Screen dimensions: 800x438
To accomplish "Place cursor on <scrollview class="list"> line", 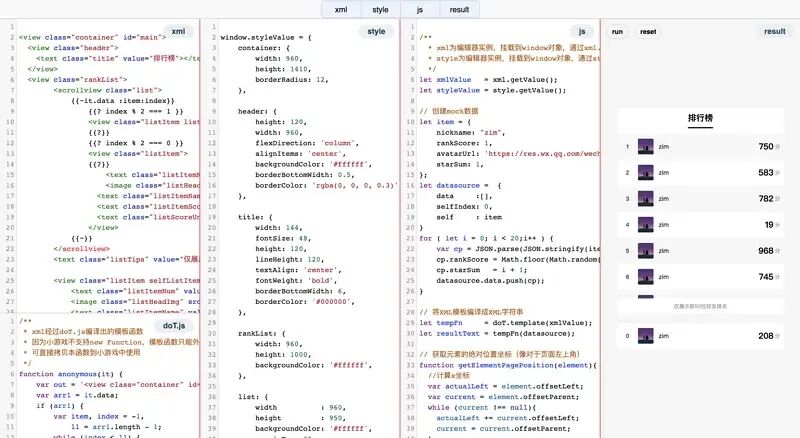I will tap(108, 90).
